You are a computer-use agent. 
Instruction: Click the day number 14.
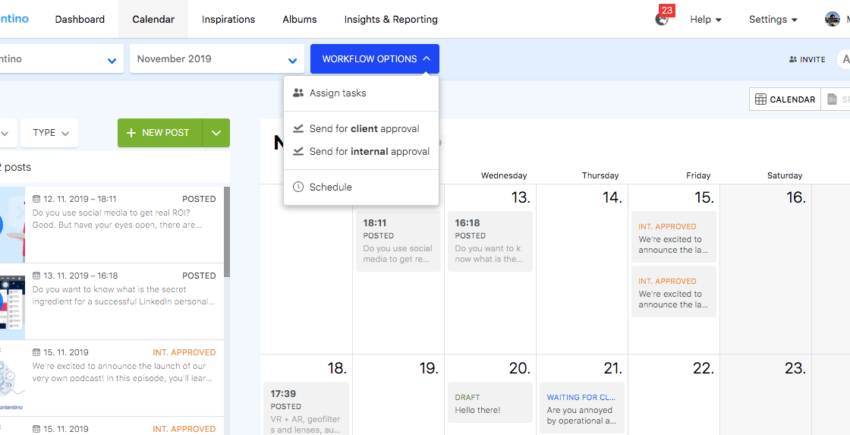pos(612,197)
